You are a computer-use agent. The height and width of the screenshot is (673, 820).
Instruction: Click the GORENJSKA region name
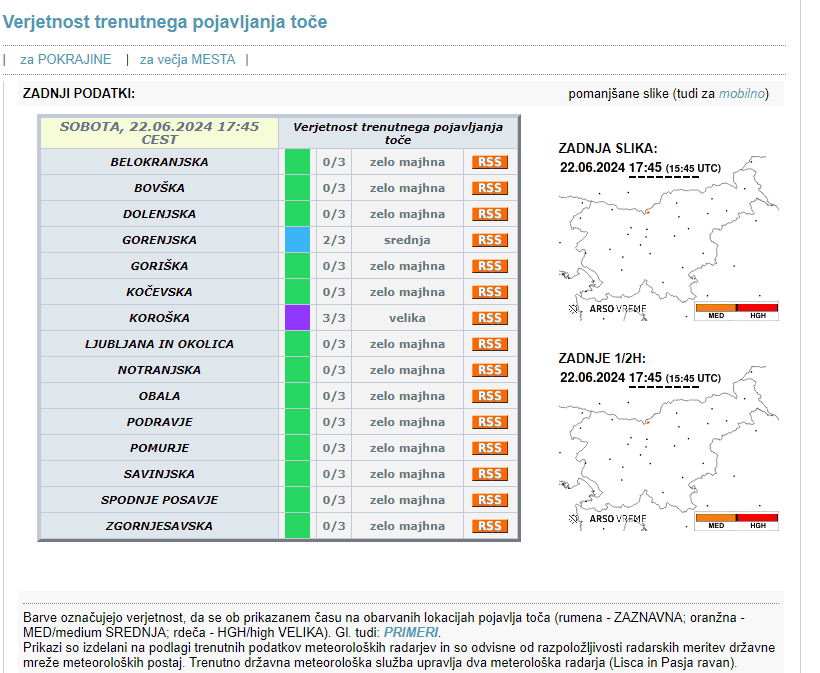coord(159,240)
